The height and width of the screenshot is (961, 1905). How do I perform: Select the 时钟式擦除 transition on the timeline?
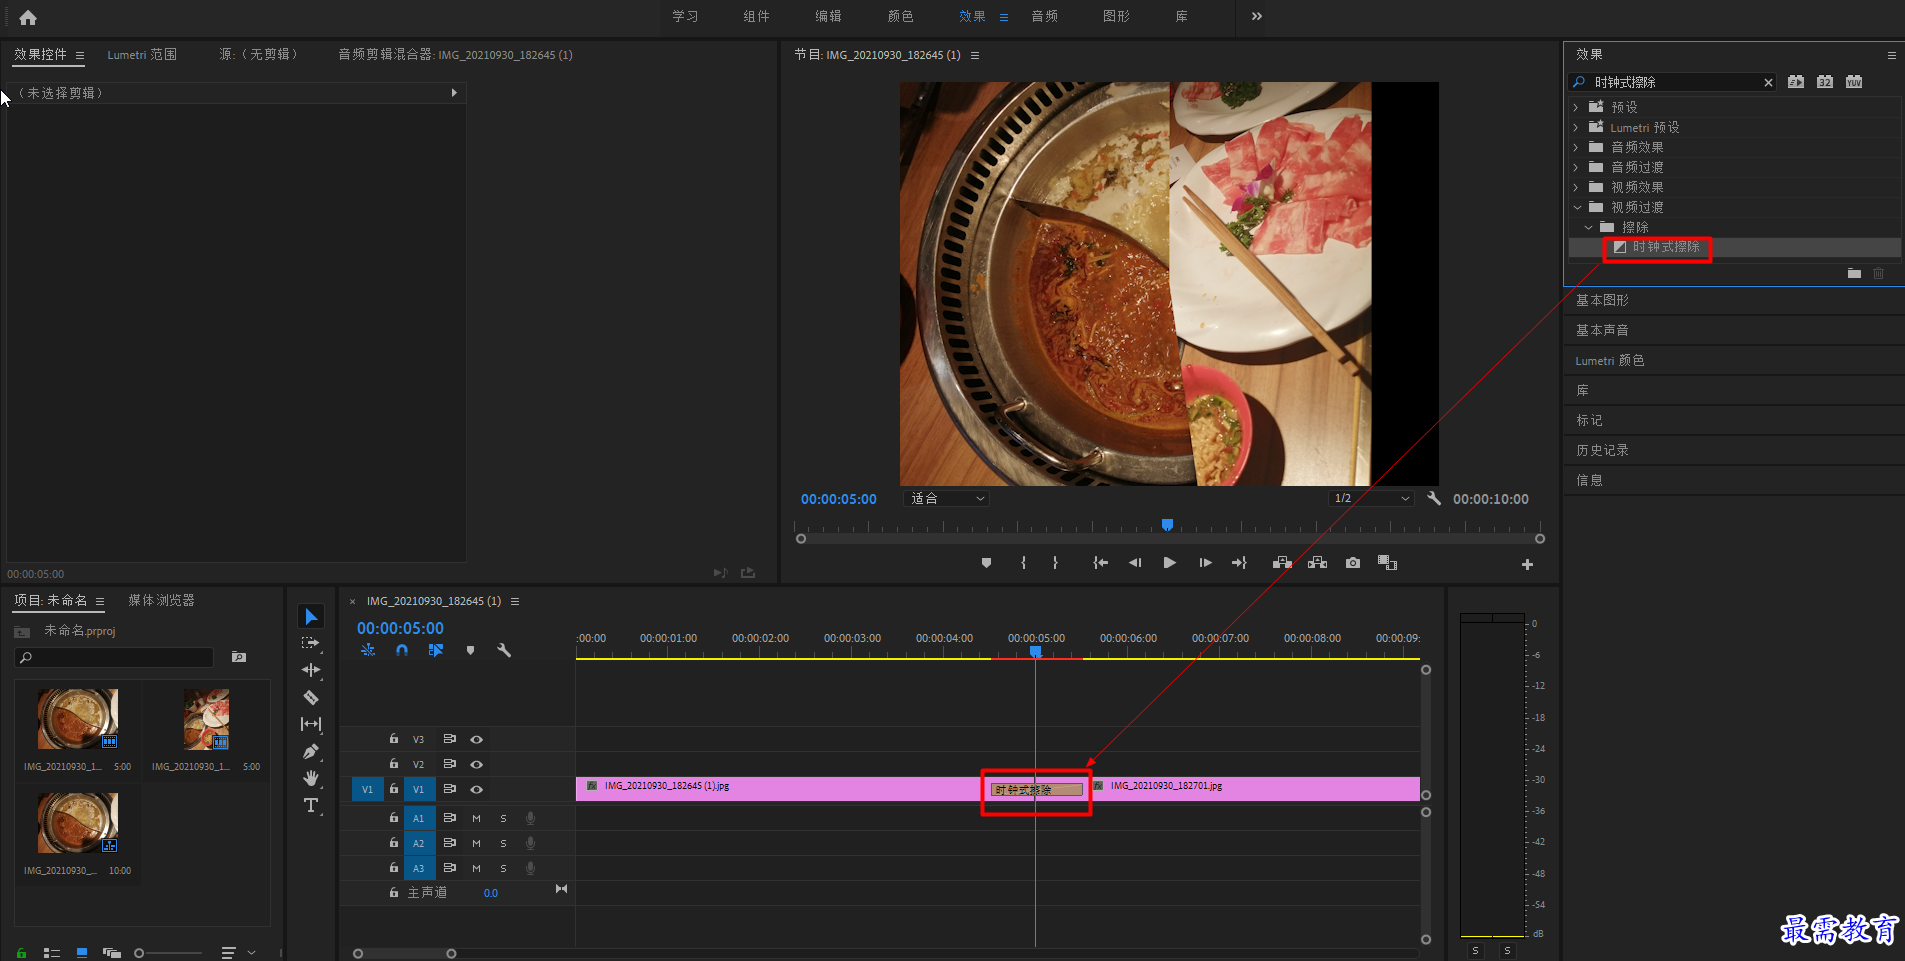[1036, 790]
